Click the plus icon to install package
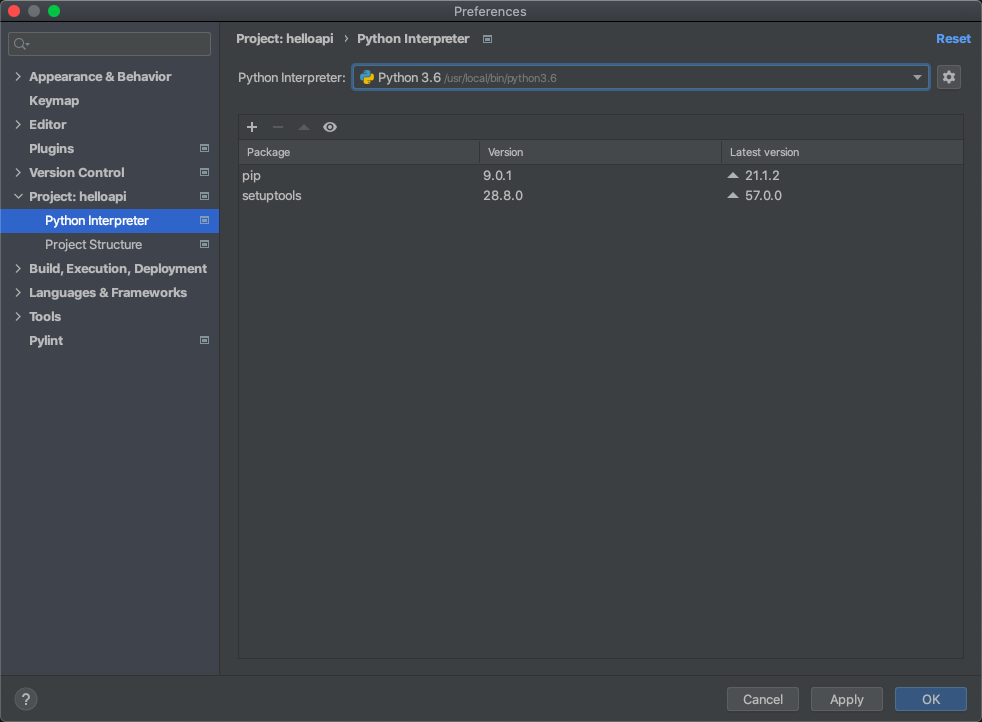 pos(252,127)
